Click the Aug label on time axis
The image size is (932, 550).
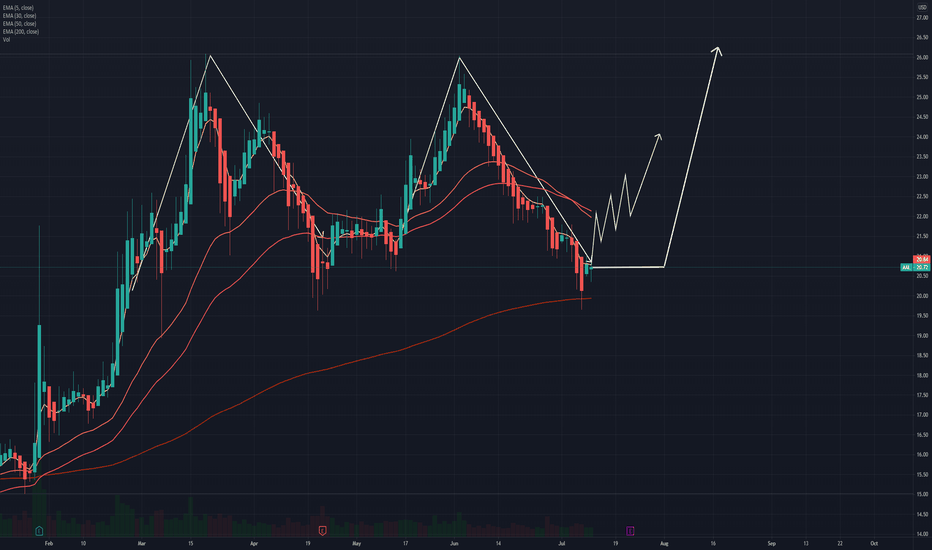(664, 543)
